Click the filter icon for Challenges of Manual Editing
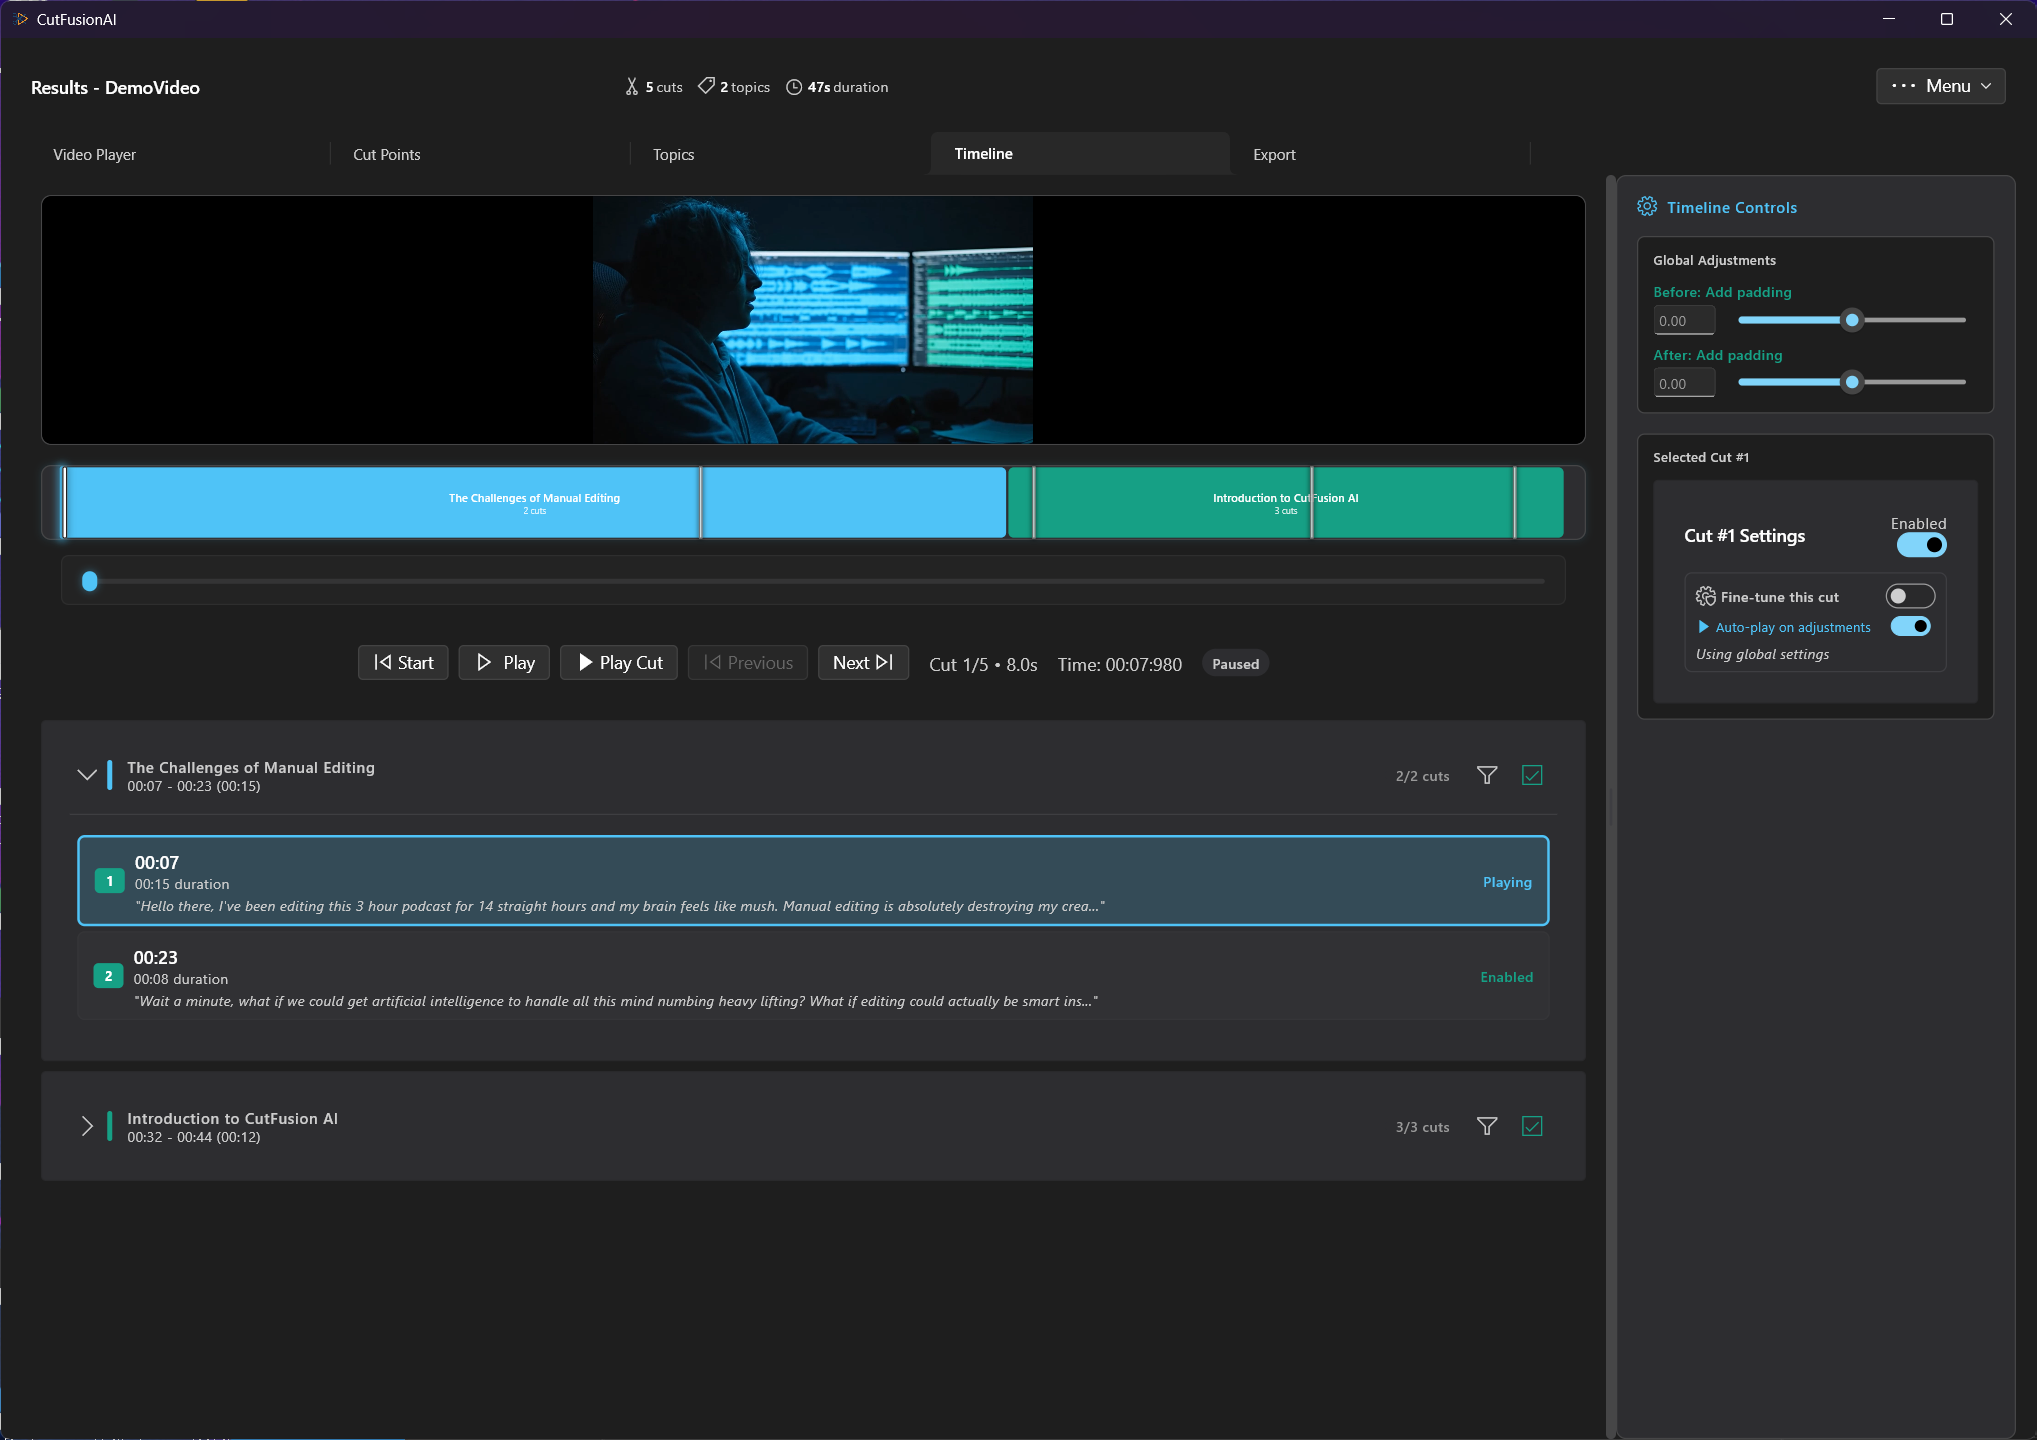This screenshot has width=2037, height=1440. point(1487,775)
